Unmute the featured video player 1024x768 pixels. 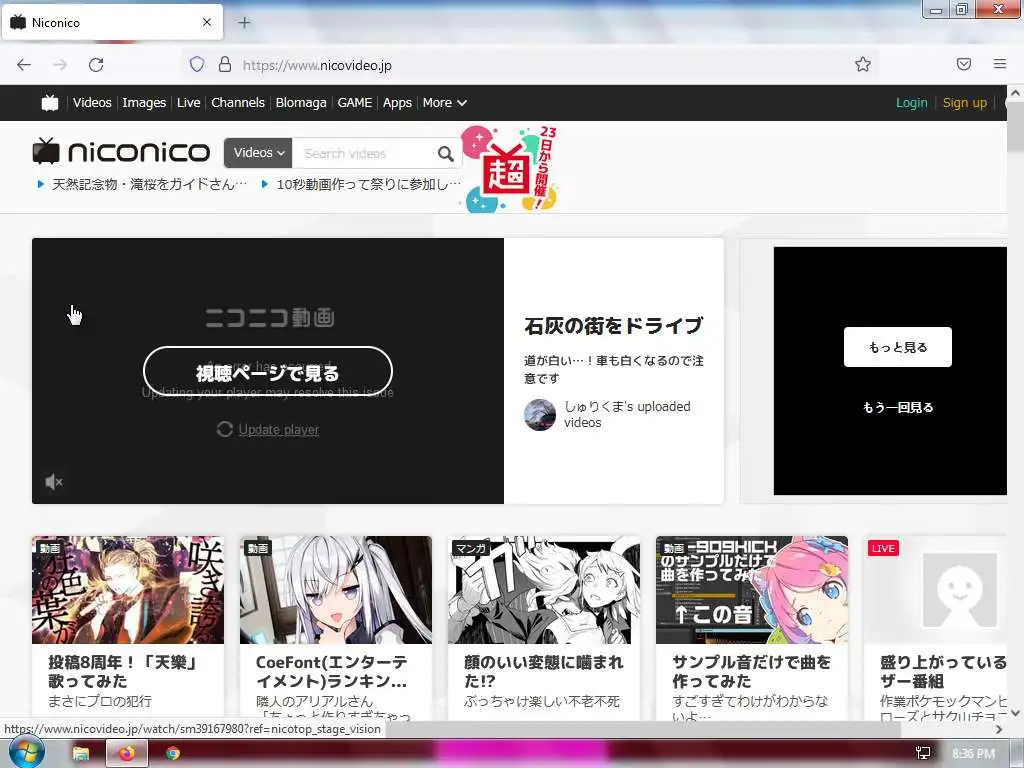coord(54,482)
